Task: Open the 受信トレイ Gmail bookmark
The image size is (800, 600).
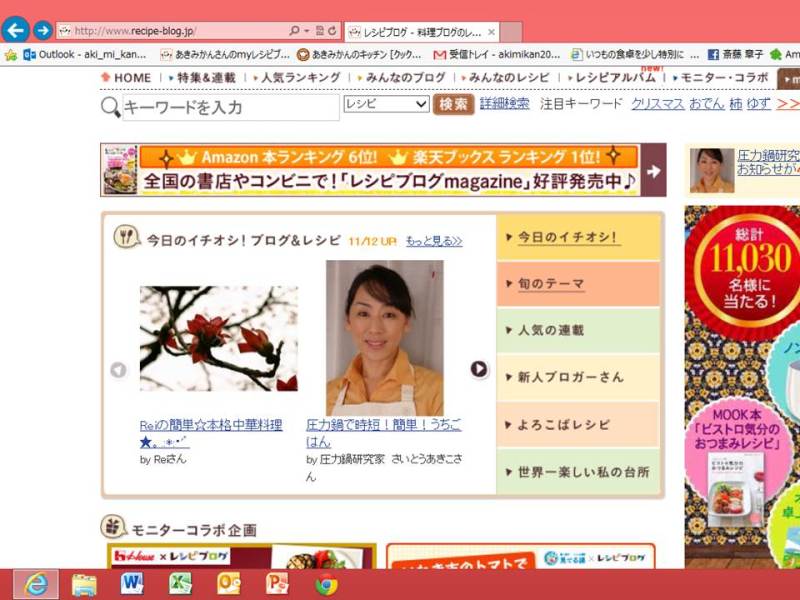Action: pos(496,54)
